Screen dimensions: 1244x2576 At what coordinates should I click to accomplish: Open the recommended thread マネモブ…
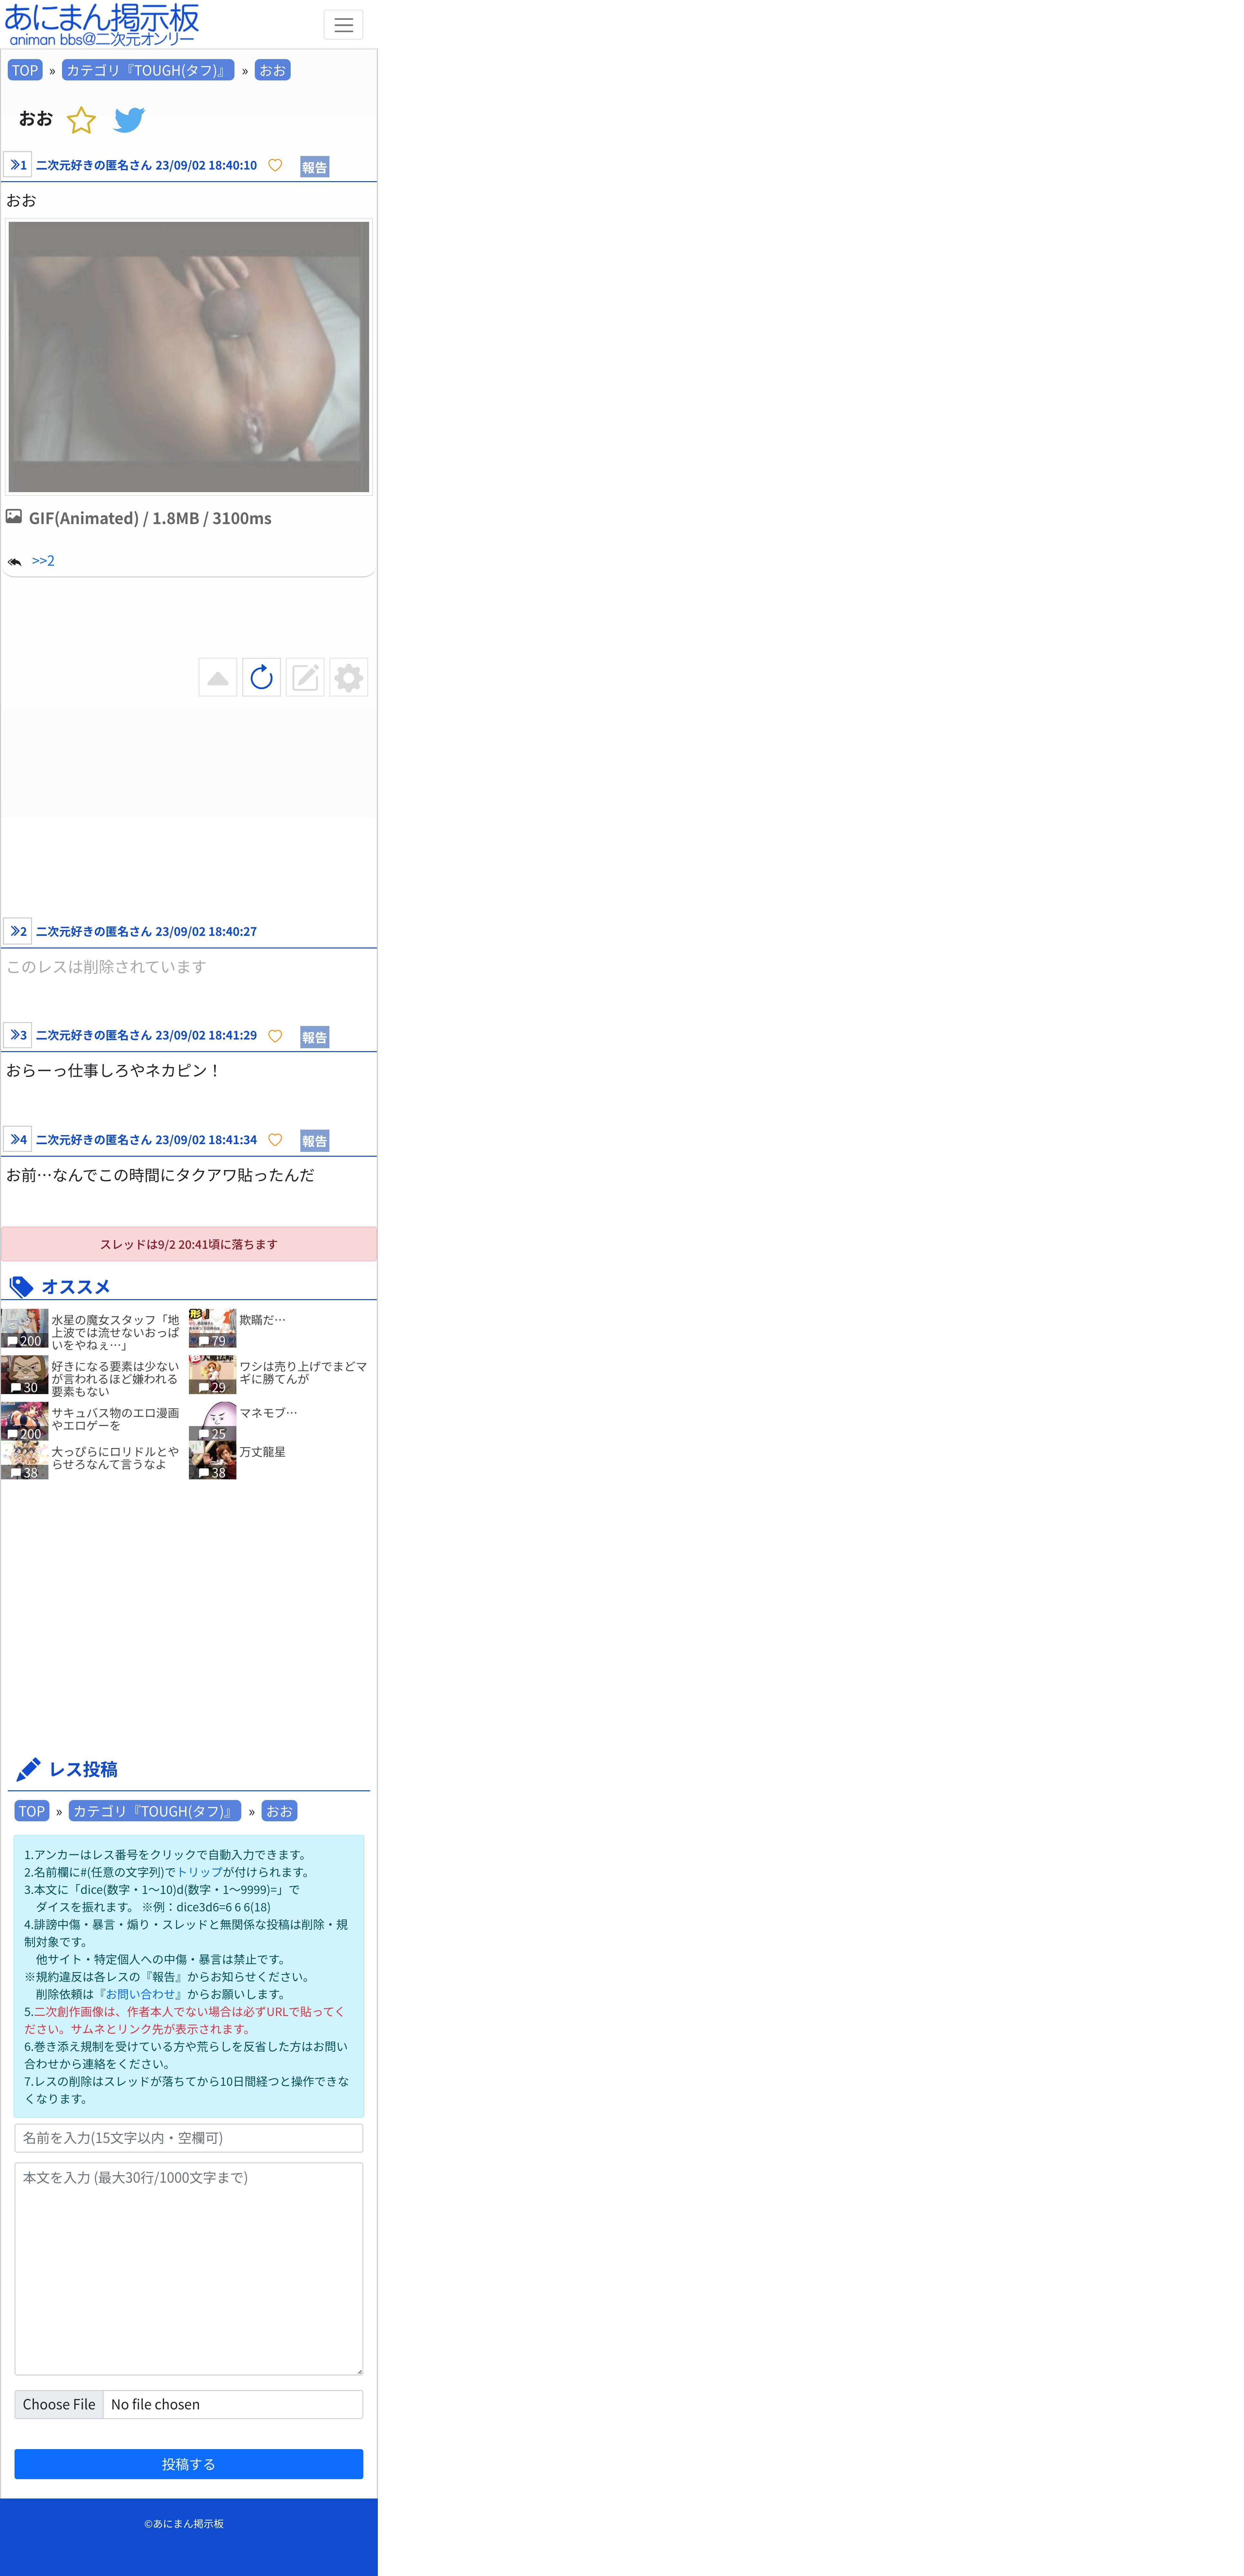[x=268, y=1413]
